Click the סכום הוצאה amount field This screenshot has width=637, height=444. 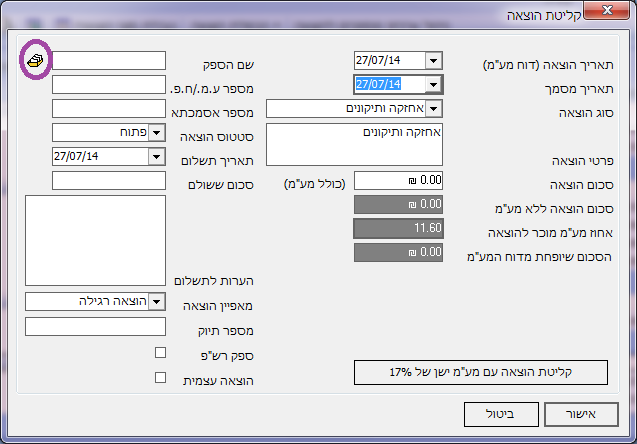pos(399,180)
